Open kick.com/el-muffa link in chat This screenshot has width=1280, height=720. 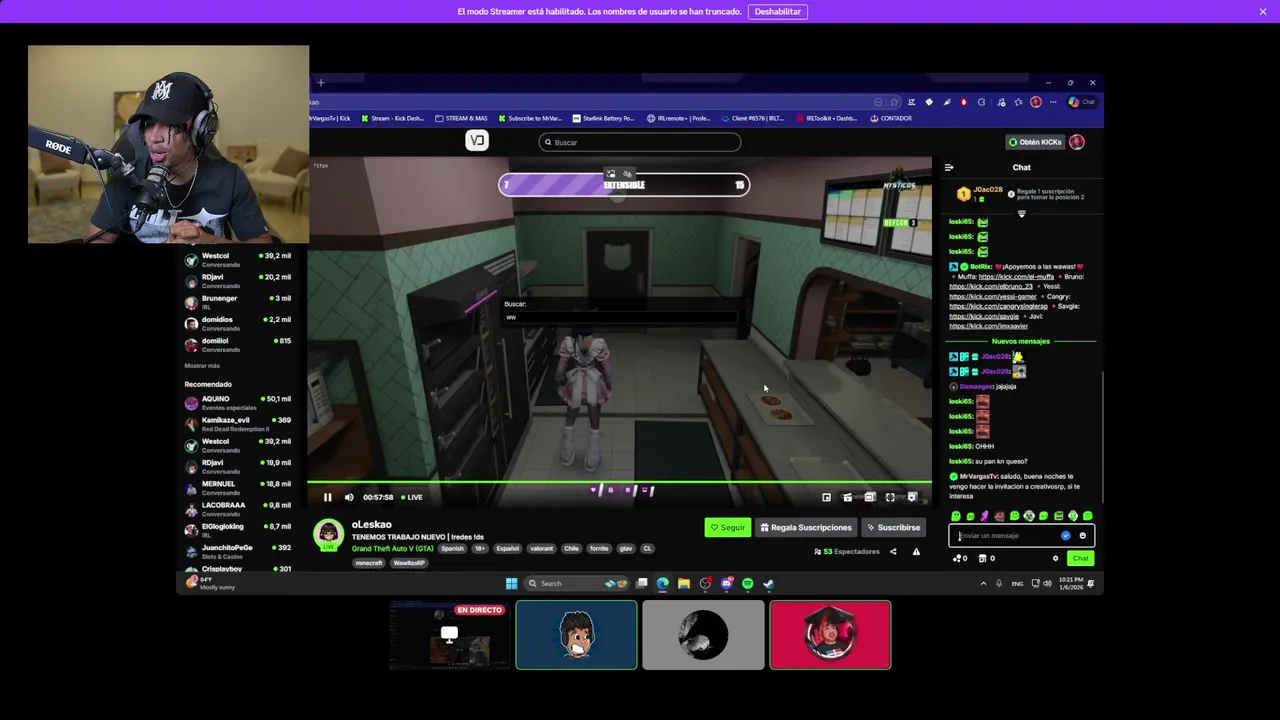[x=1016, y=276]
